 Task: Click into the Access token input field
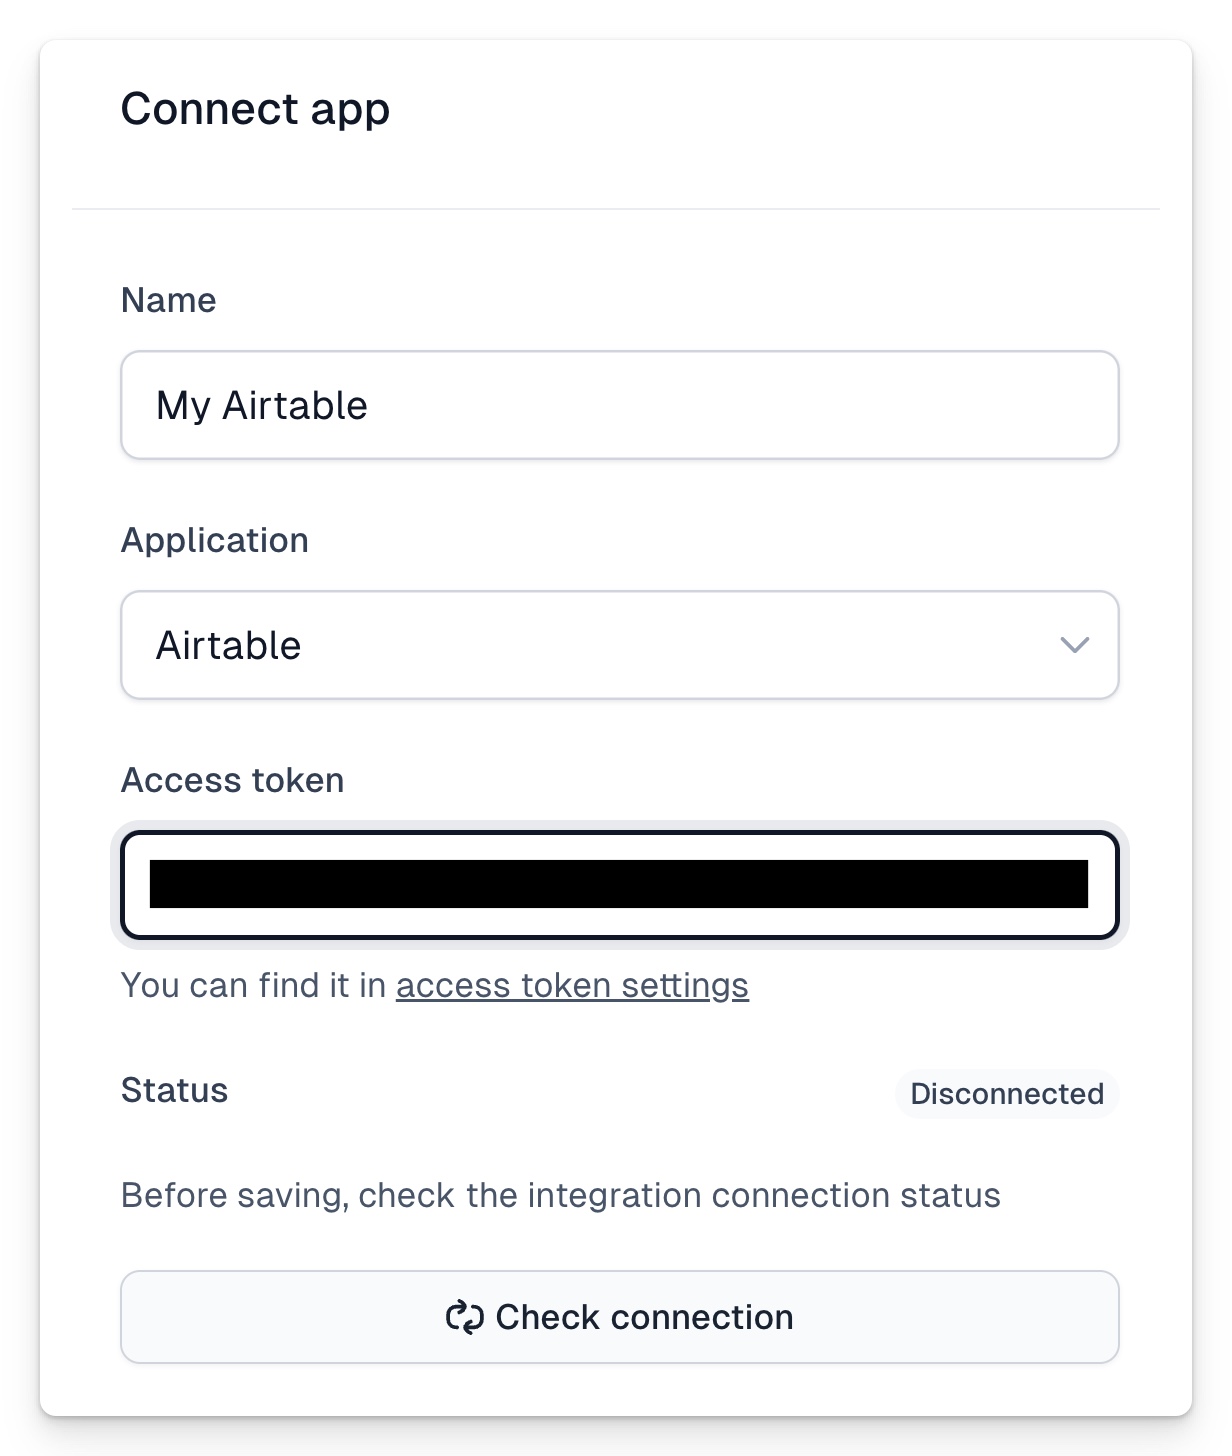click(620, 885)
